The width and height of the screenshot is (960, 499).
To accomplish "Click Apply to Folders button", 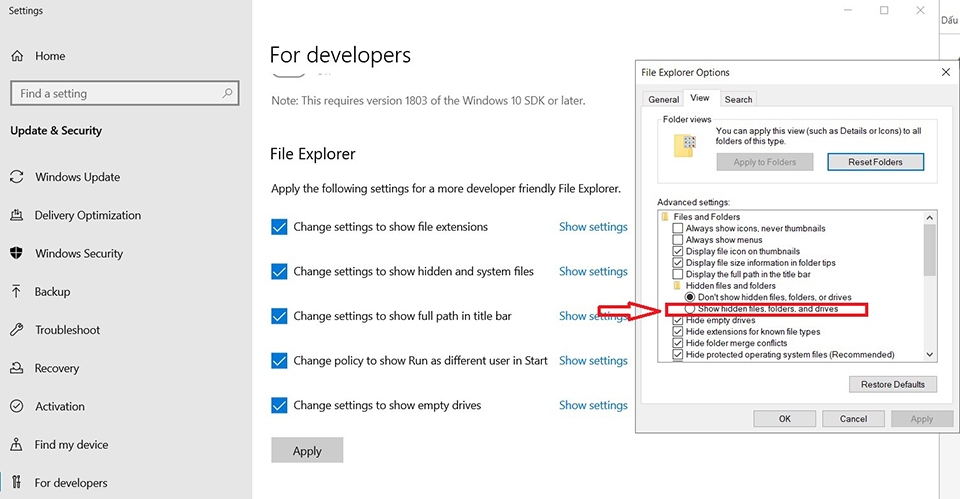I will coord(765,162).
